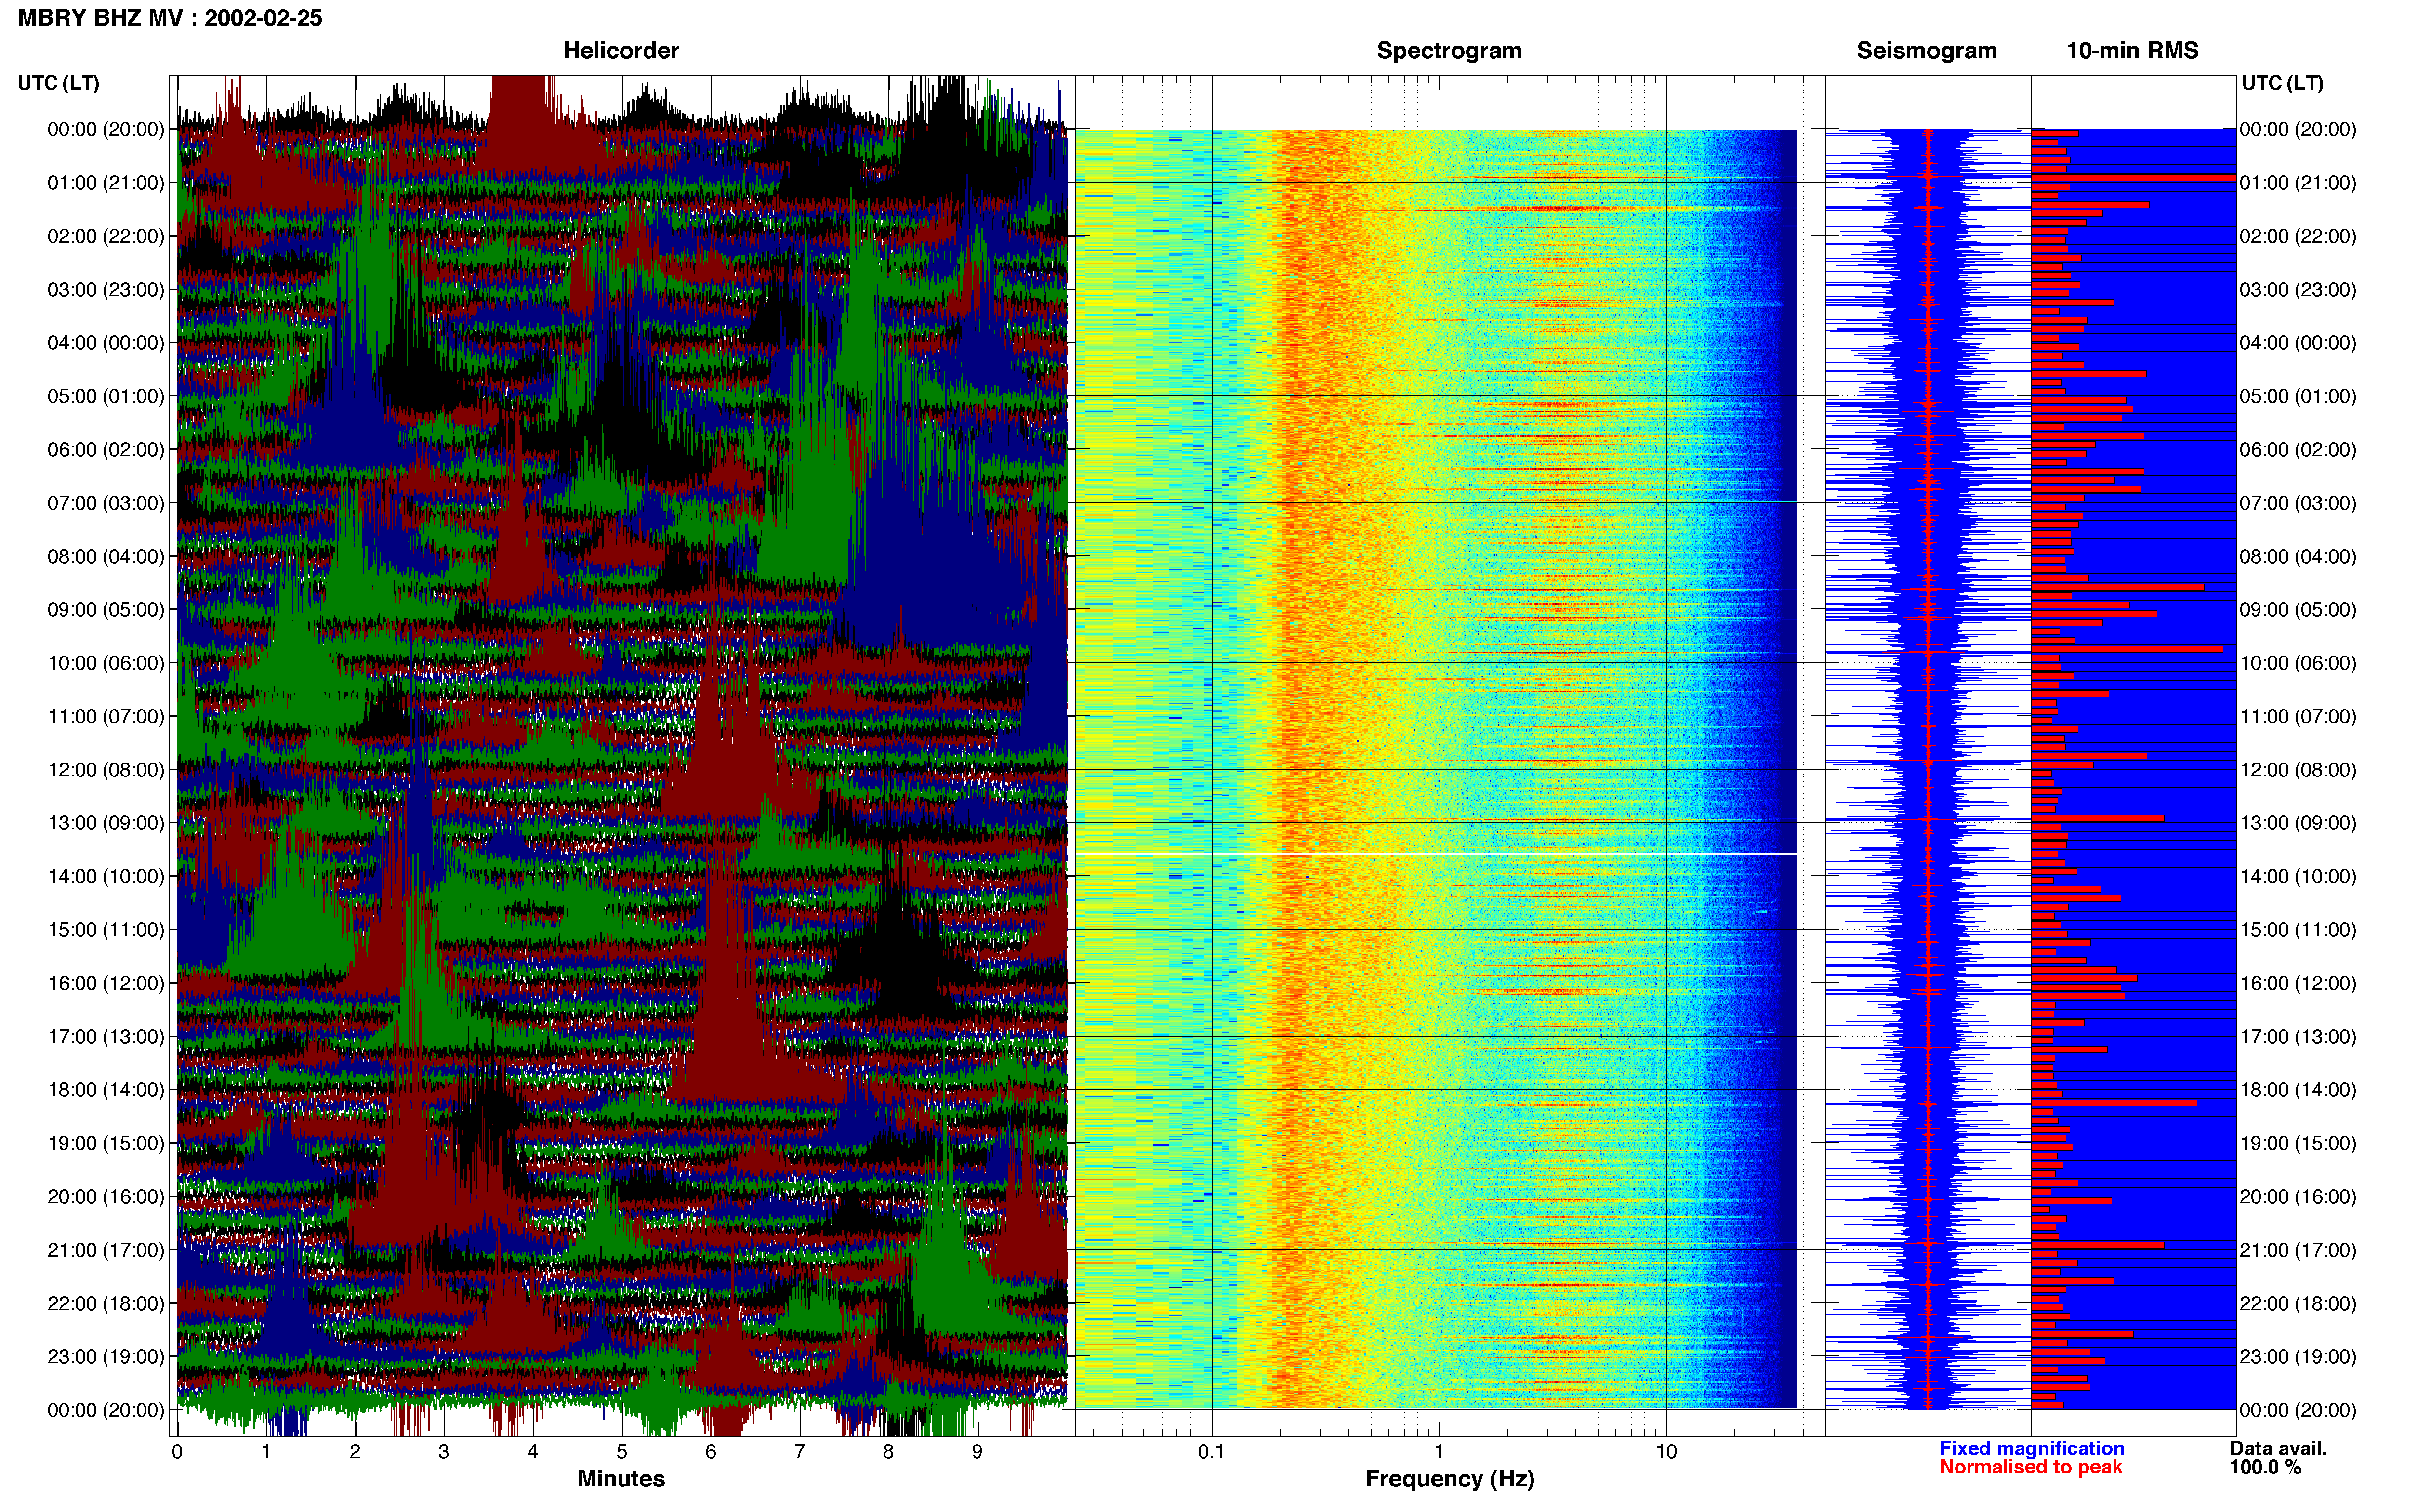Screen dimensions: 2418x1512
Task: Select the left "14:00 (10:00)" time label
Action: pos(106,877)
